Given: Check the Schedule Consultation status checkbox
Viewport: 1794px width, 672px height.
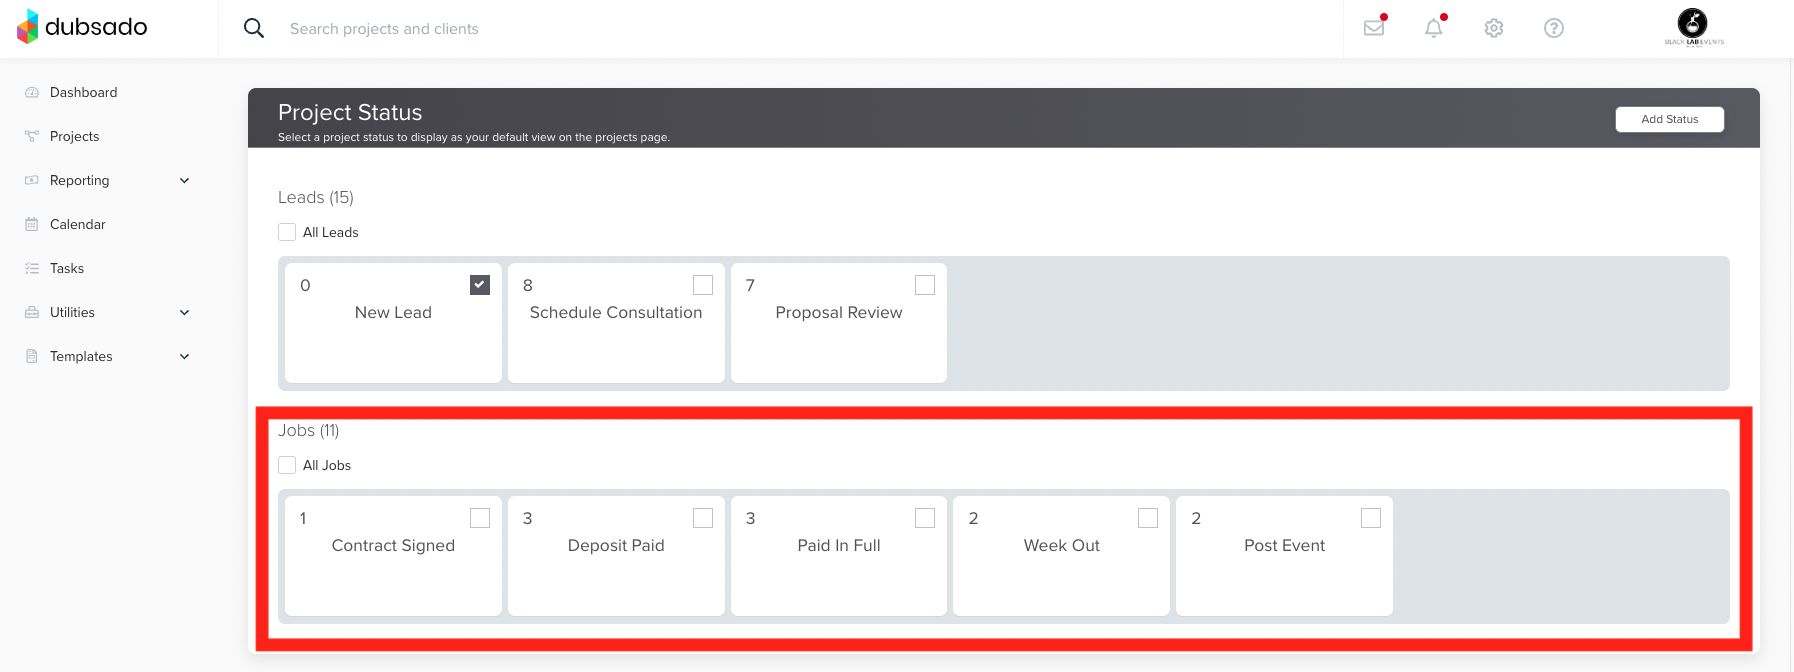Looking at the screenshot, I should pos(703,285).
